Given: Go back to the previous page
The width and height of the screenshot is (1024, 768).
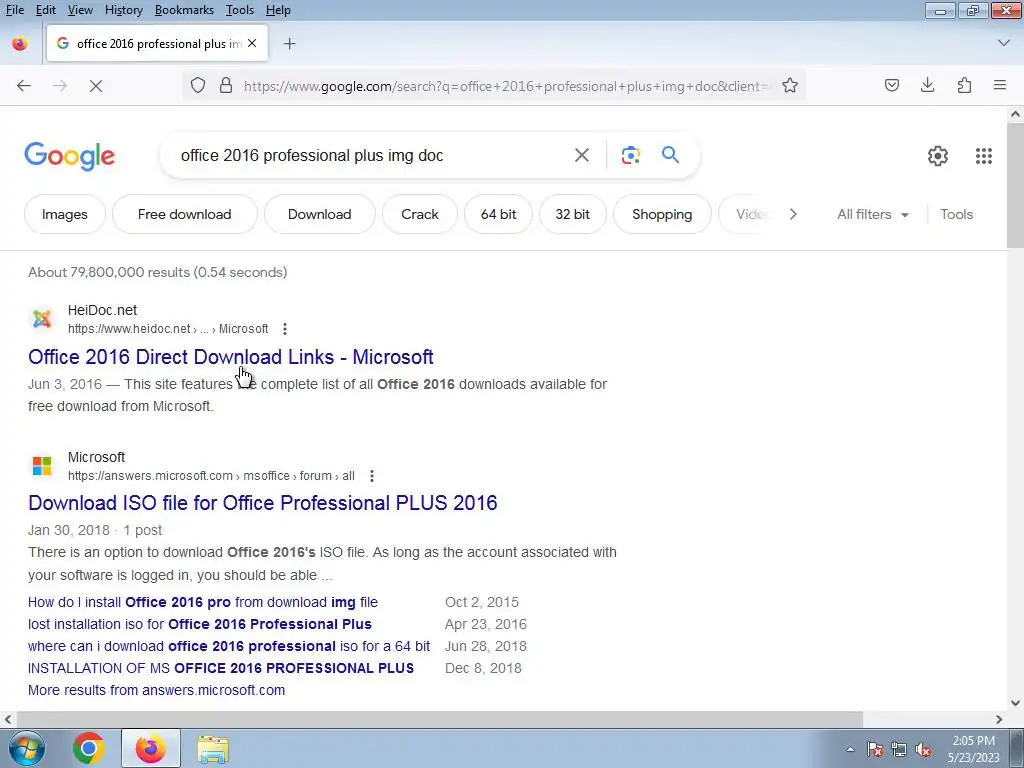Looking at the screenshot, I should 24,86.
